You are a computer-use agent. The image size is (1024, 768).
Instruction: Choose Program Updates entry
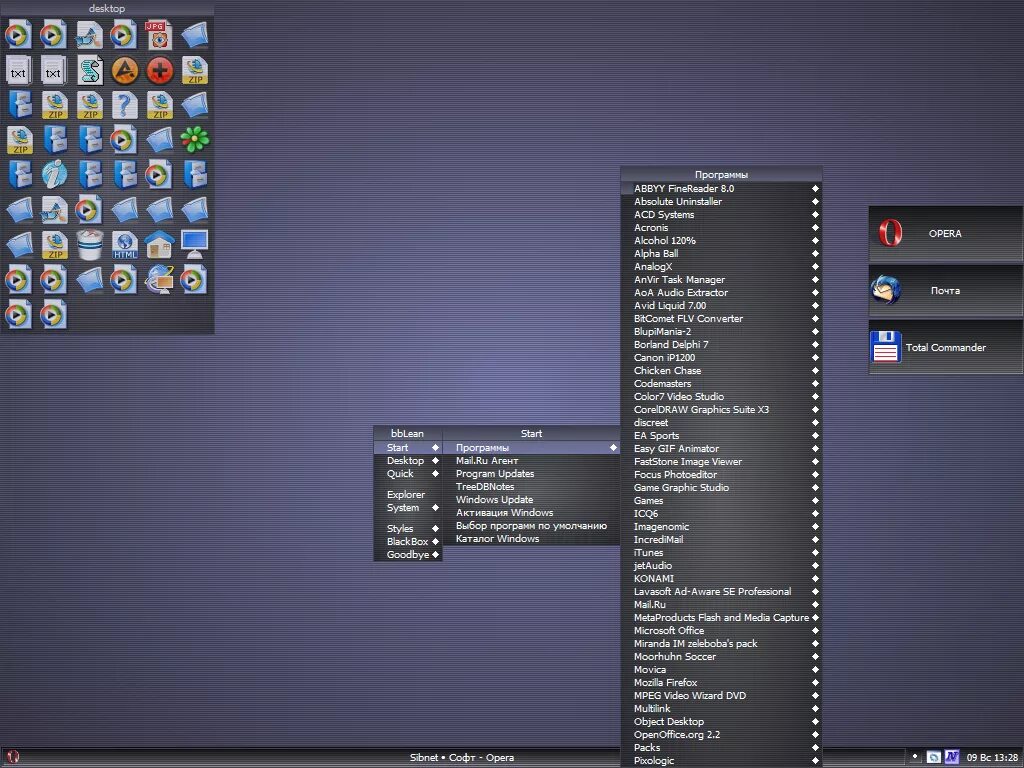[531, 473]
